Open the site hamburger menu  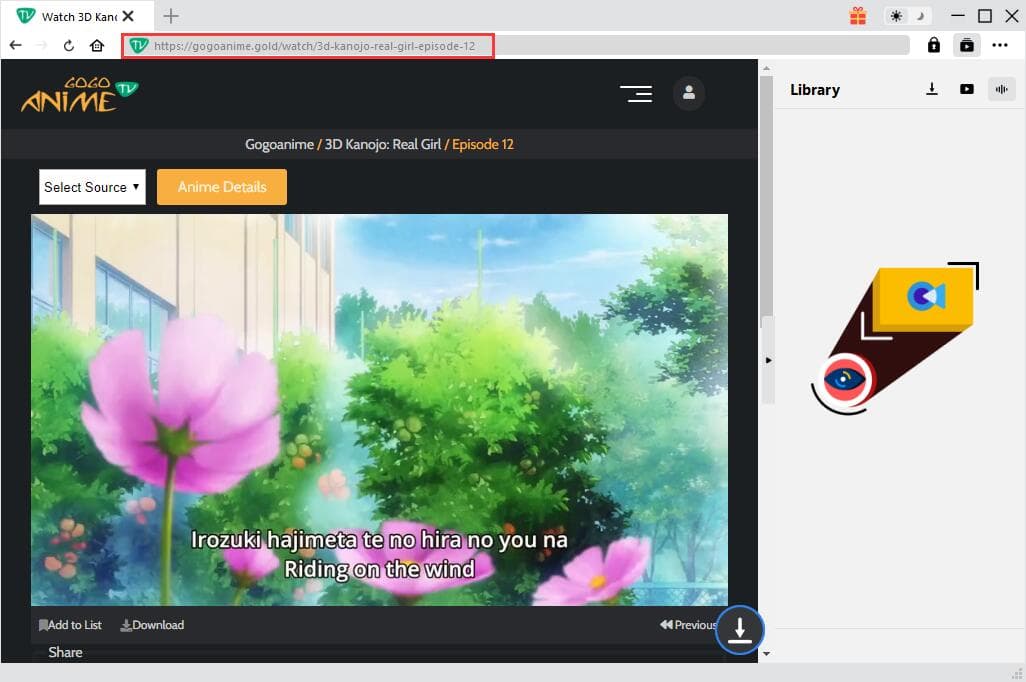click(636, 93)
